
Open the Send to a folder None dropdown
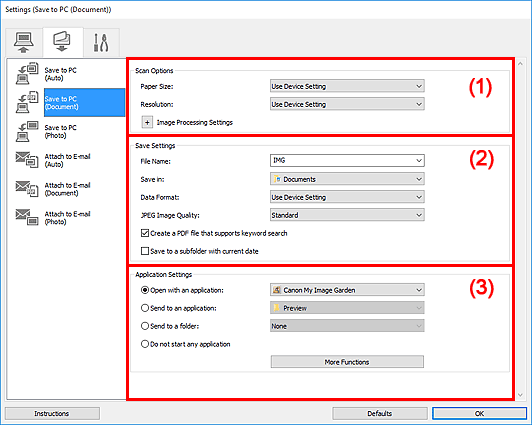[347, 326]
